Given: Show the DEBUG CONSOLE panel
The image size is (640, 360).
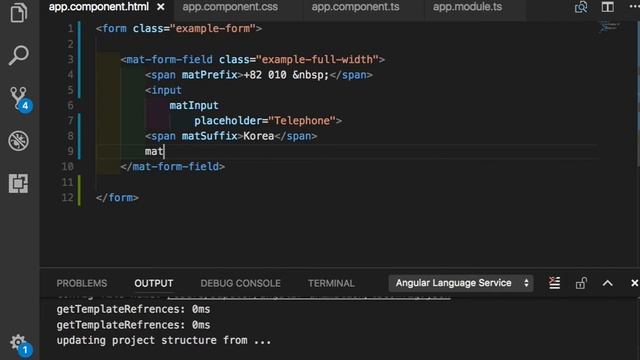Looking at the screenshot, I should (x=240, y=283).
